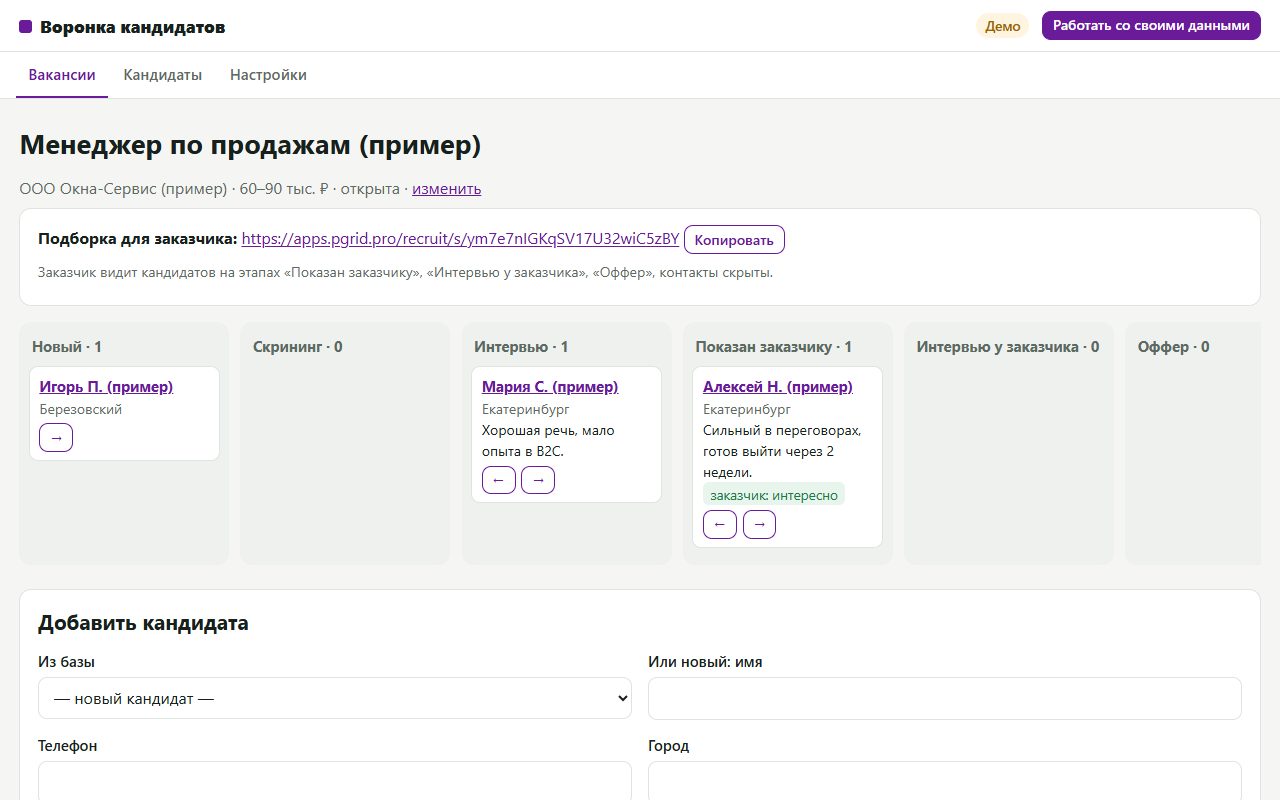Go to the Настройки tab
The height and width of the screenshot is (800, 1280).
[268, 75]
